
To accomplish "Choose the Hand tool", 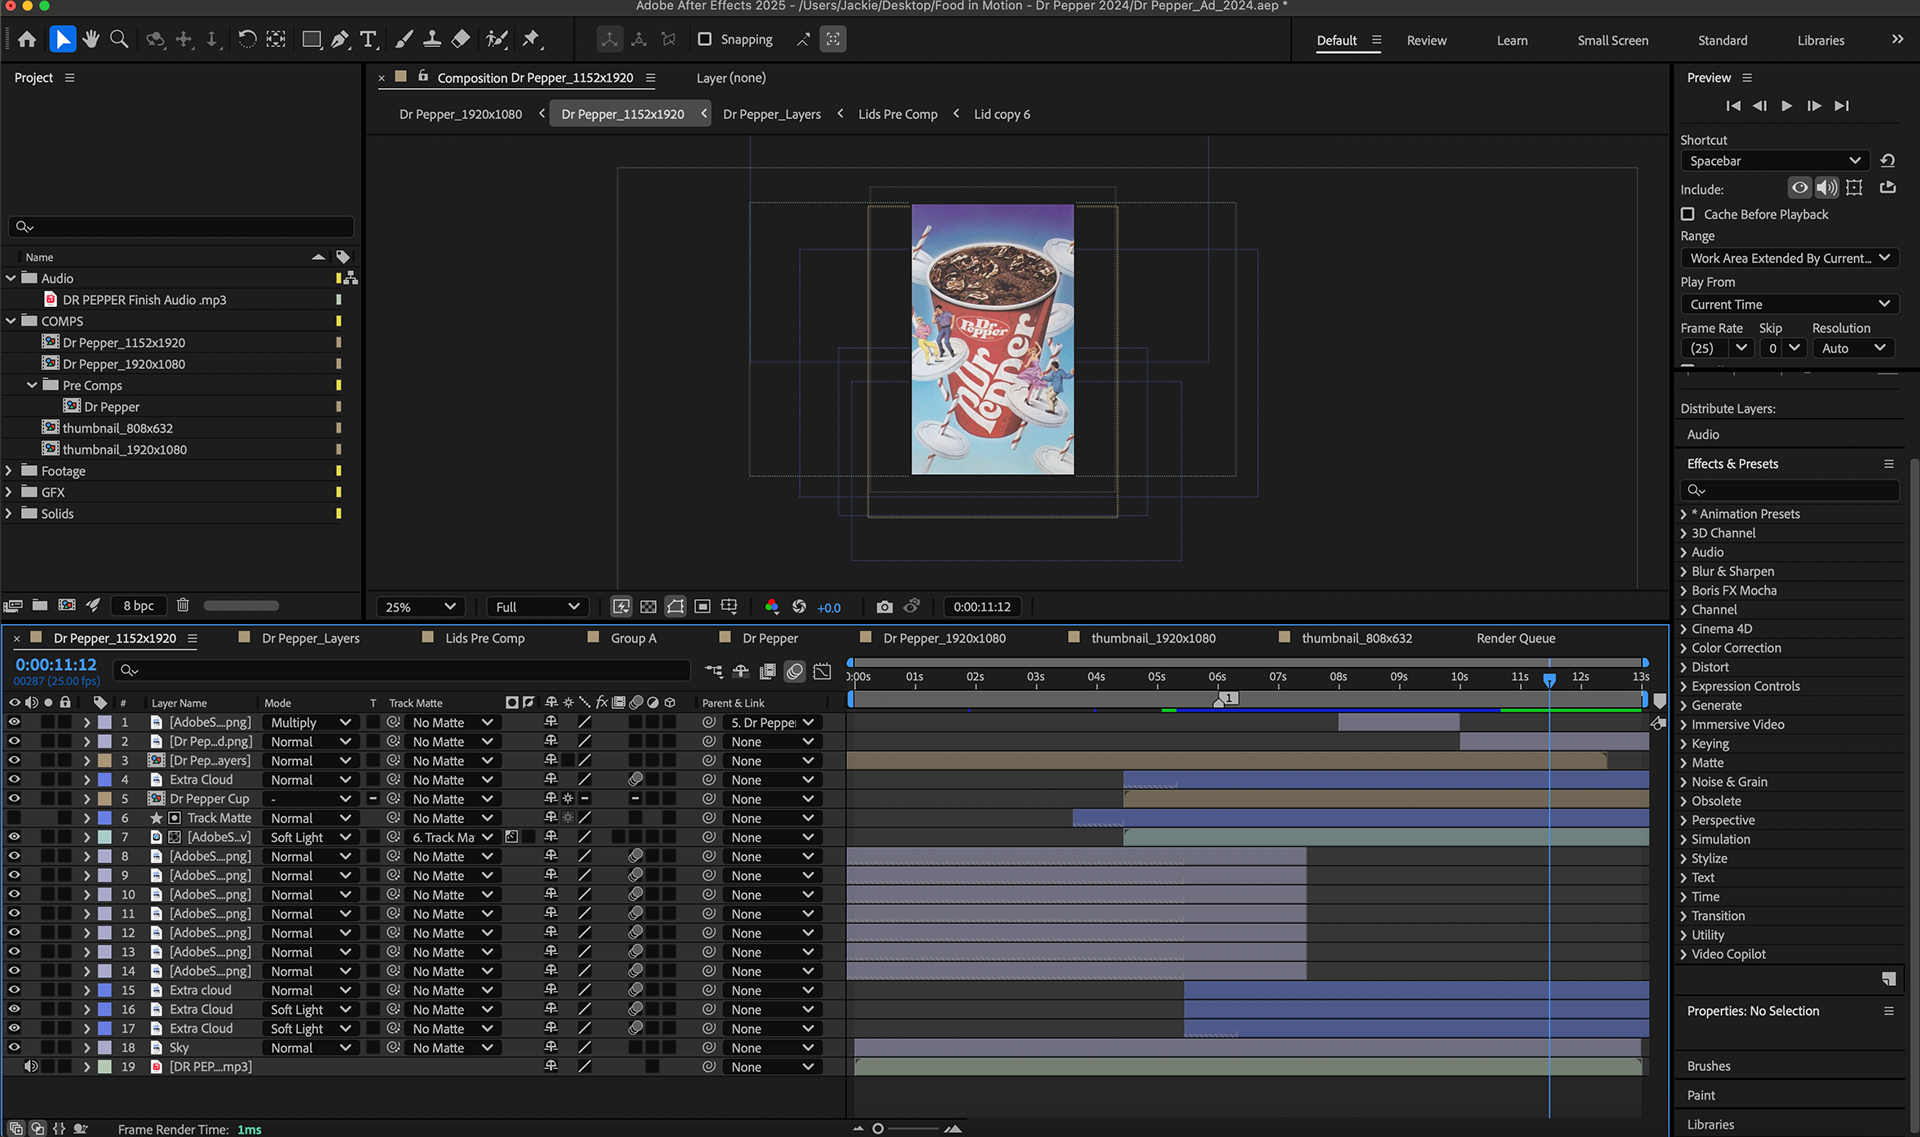I will coord(91,39).
